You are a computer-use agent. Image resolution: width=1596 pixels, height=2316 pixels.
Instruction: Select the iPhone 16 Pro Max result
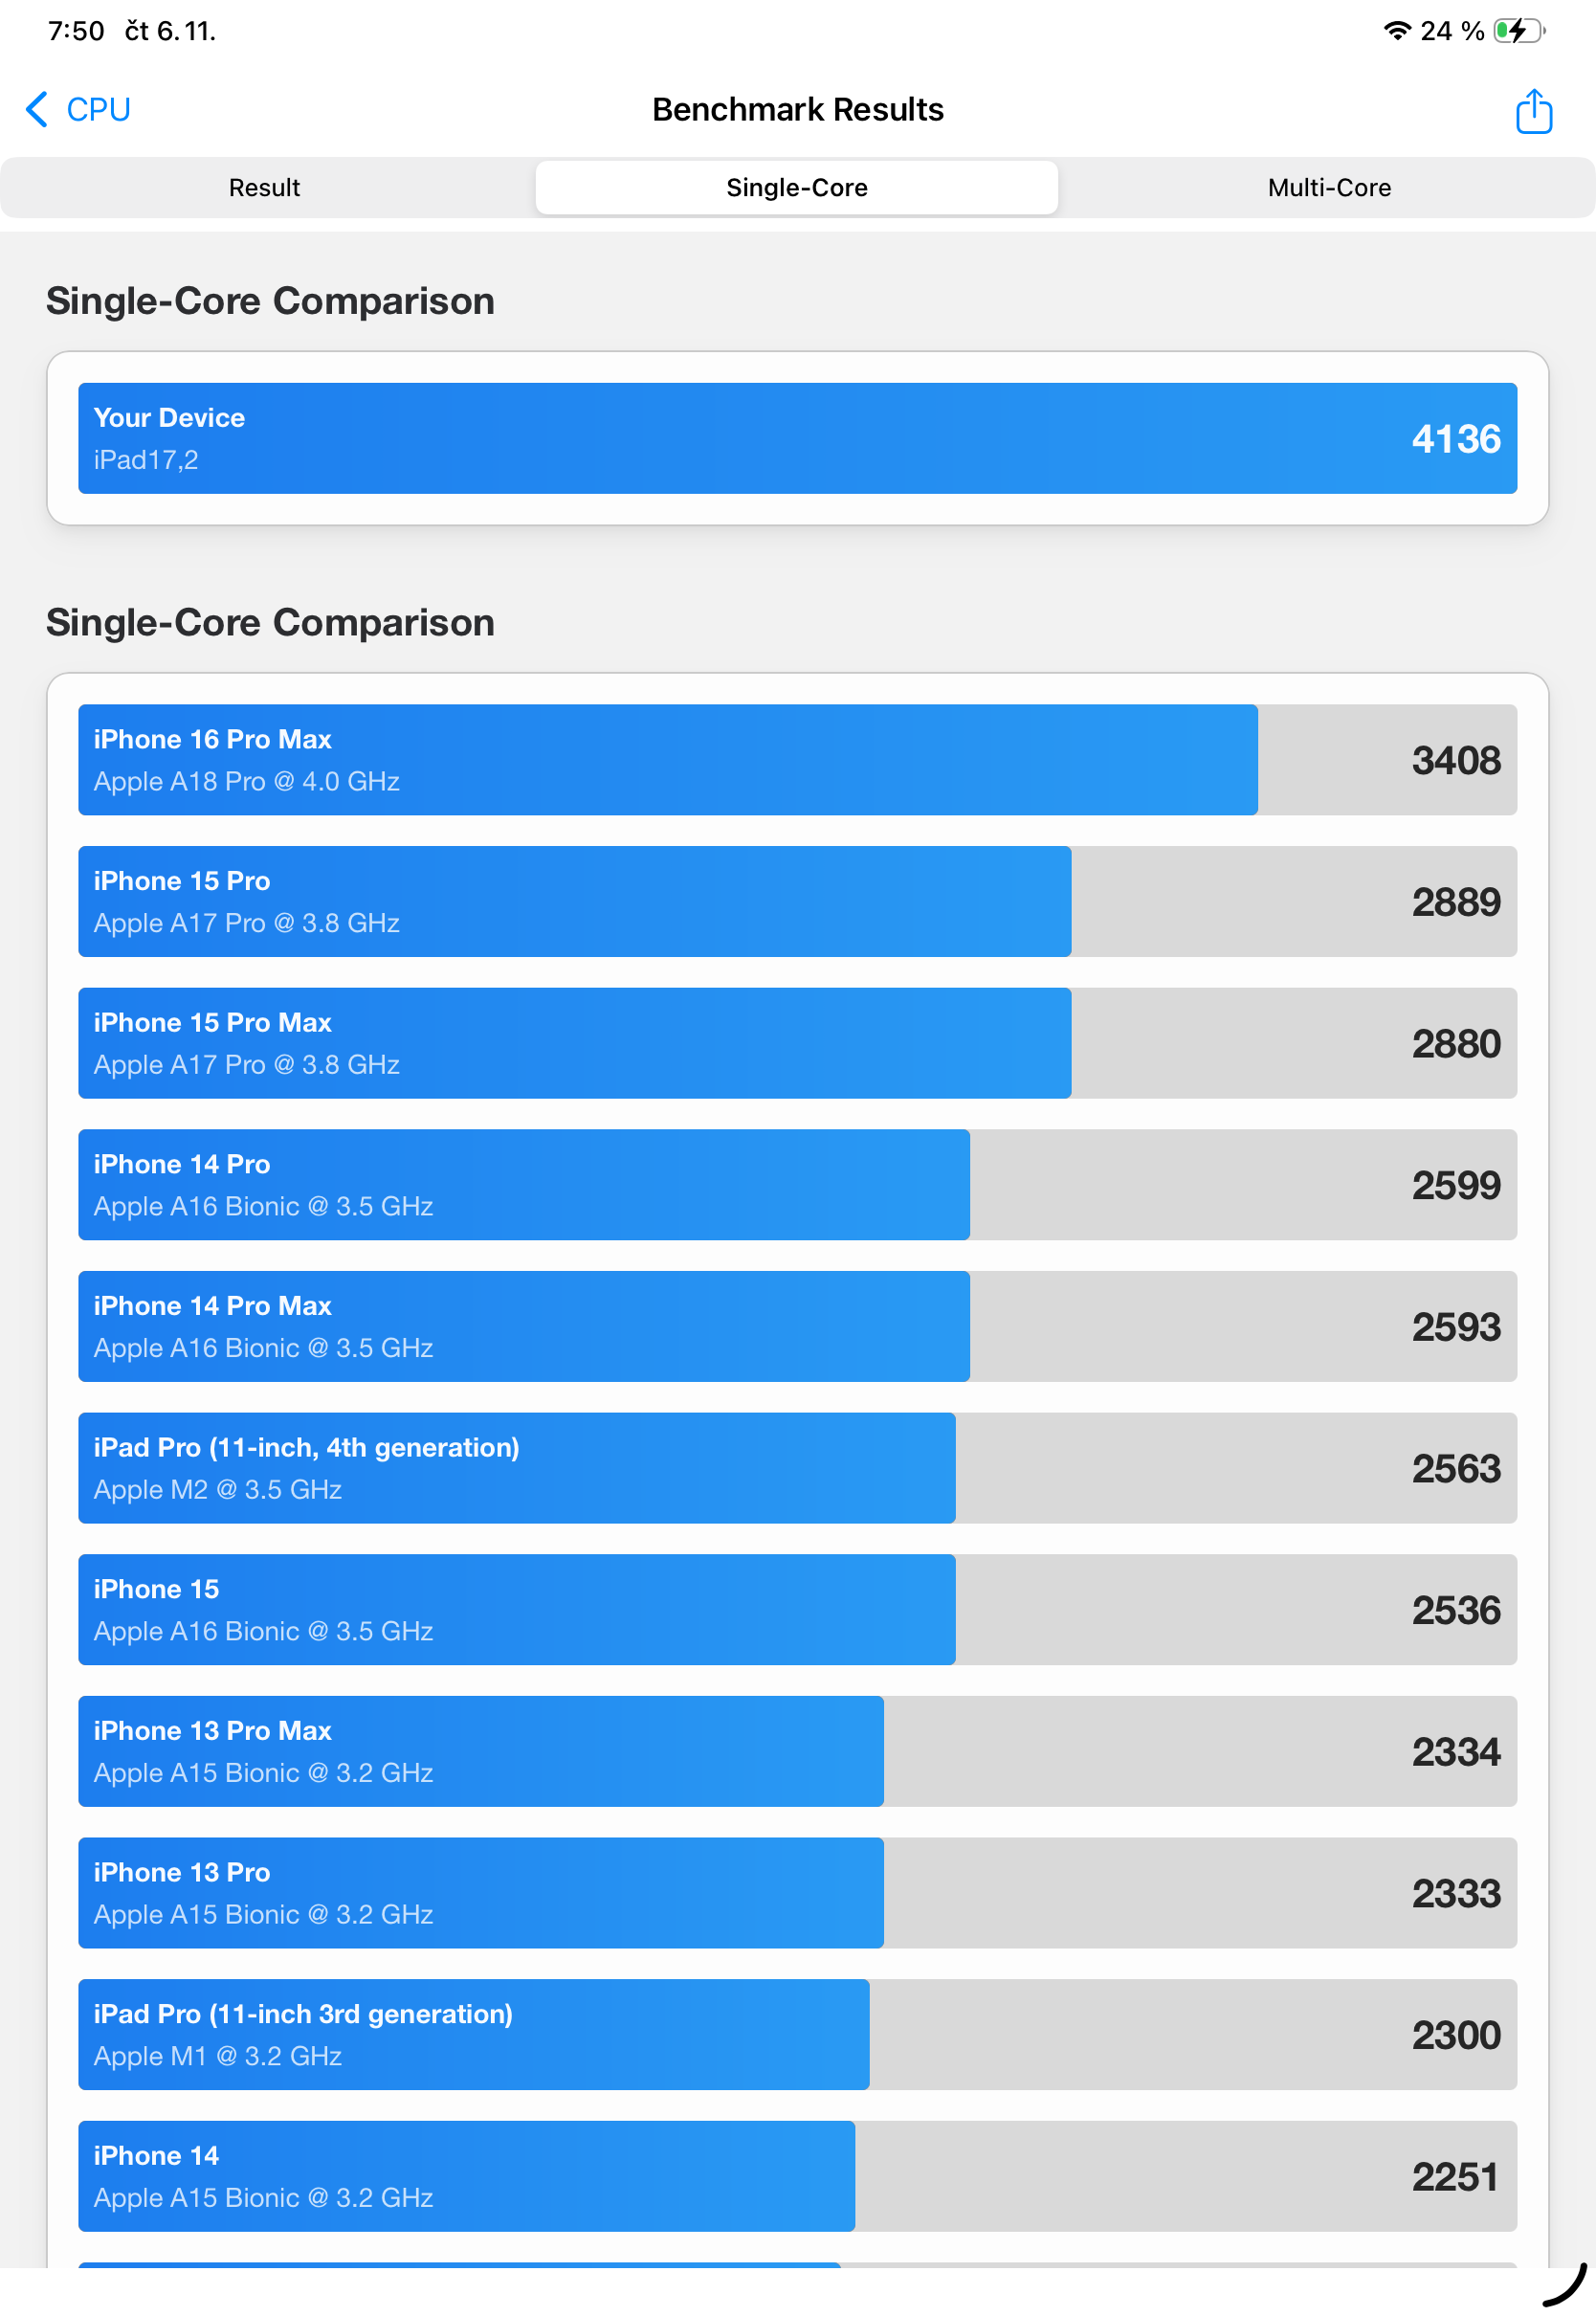[x=797, y=760]
